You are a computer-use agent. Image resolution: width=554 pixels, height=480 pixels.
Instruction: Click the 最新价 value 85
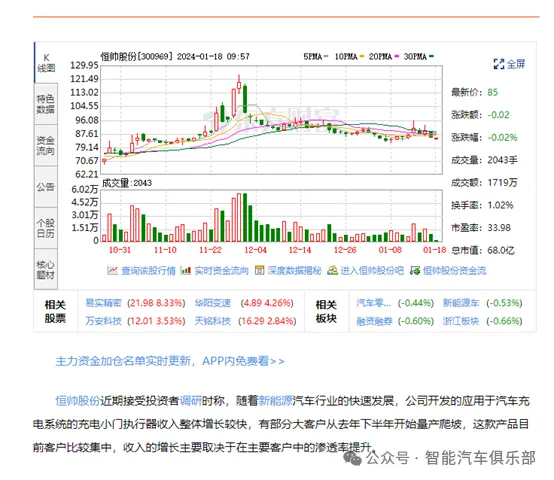click(493, 93)
